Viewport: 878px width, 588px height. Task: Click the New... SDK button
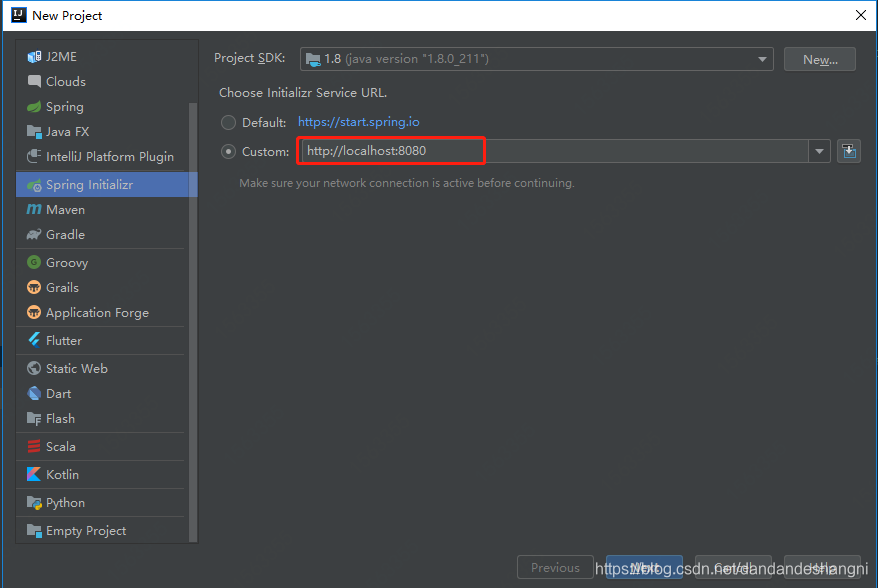pyautogui.click(x=820, y=59)
